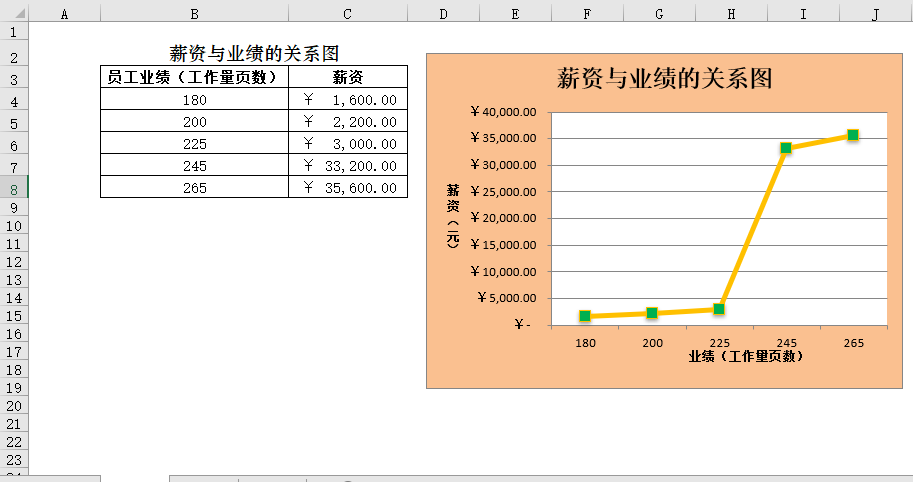Select the green data marker for 180
This screenshot has width=913, height=482.
click(x=585, y=316)
